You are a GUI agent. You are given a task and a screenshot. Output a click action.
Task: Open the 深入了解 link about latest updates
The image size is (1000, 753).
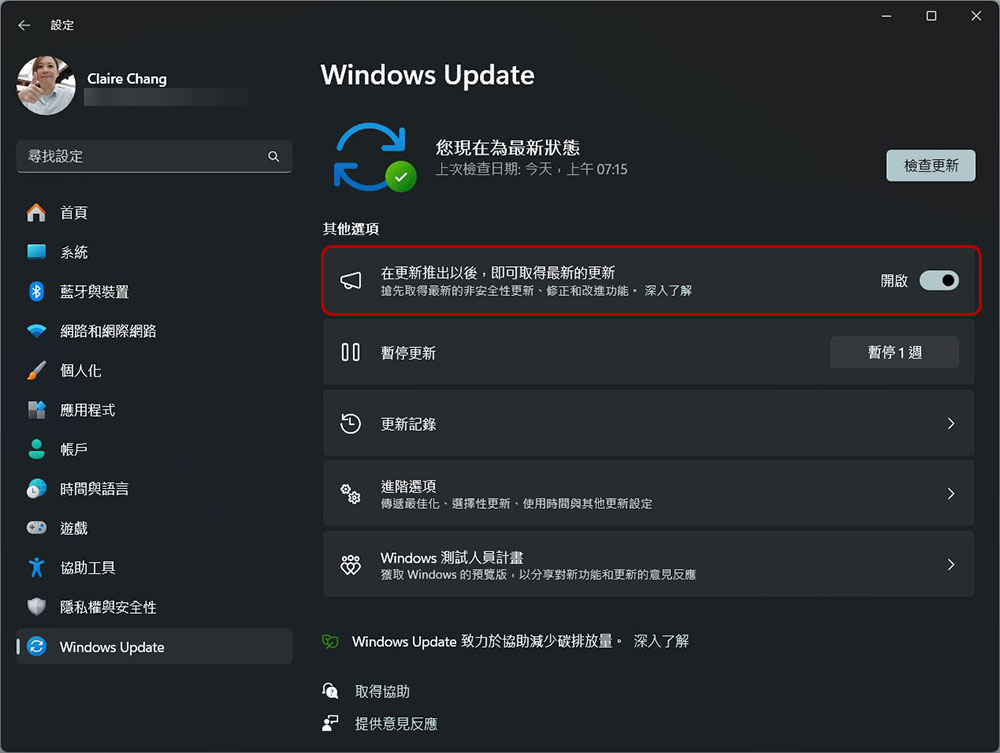tap(668, 291)
